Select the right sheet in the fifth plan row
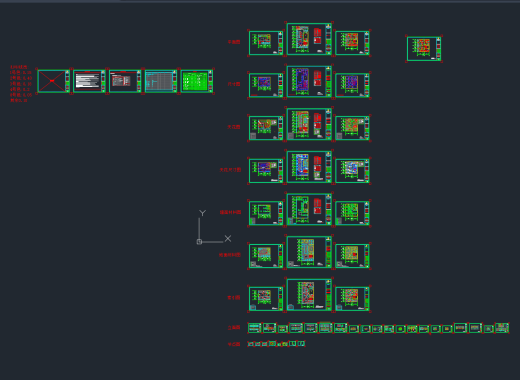Image resolution: width=520 pixels, height=380 pixels. coord(353,213)
